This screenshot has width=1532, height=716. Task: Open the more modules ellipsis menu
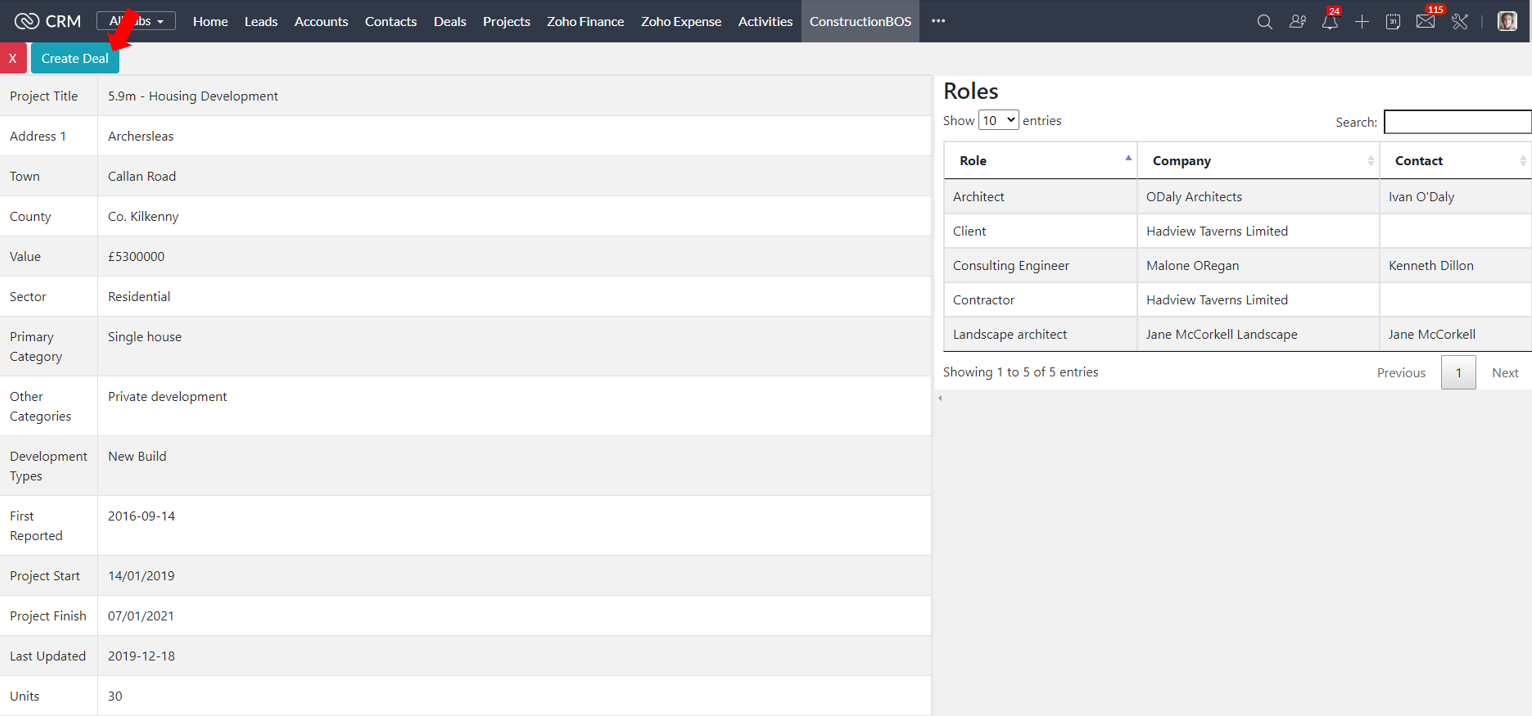(x=938, y=21)
